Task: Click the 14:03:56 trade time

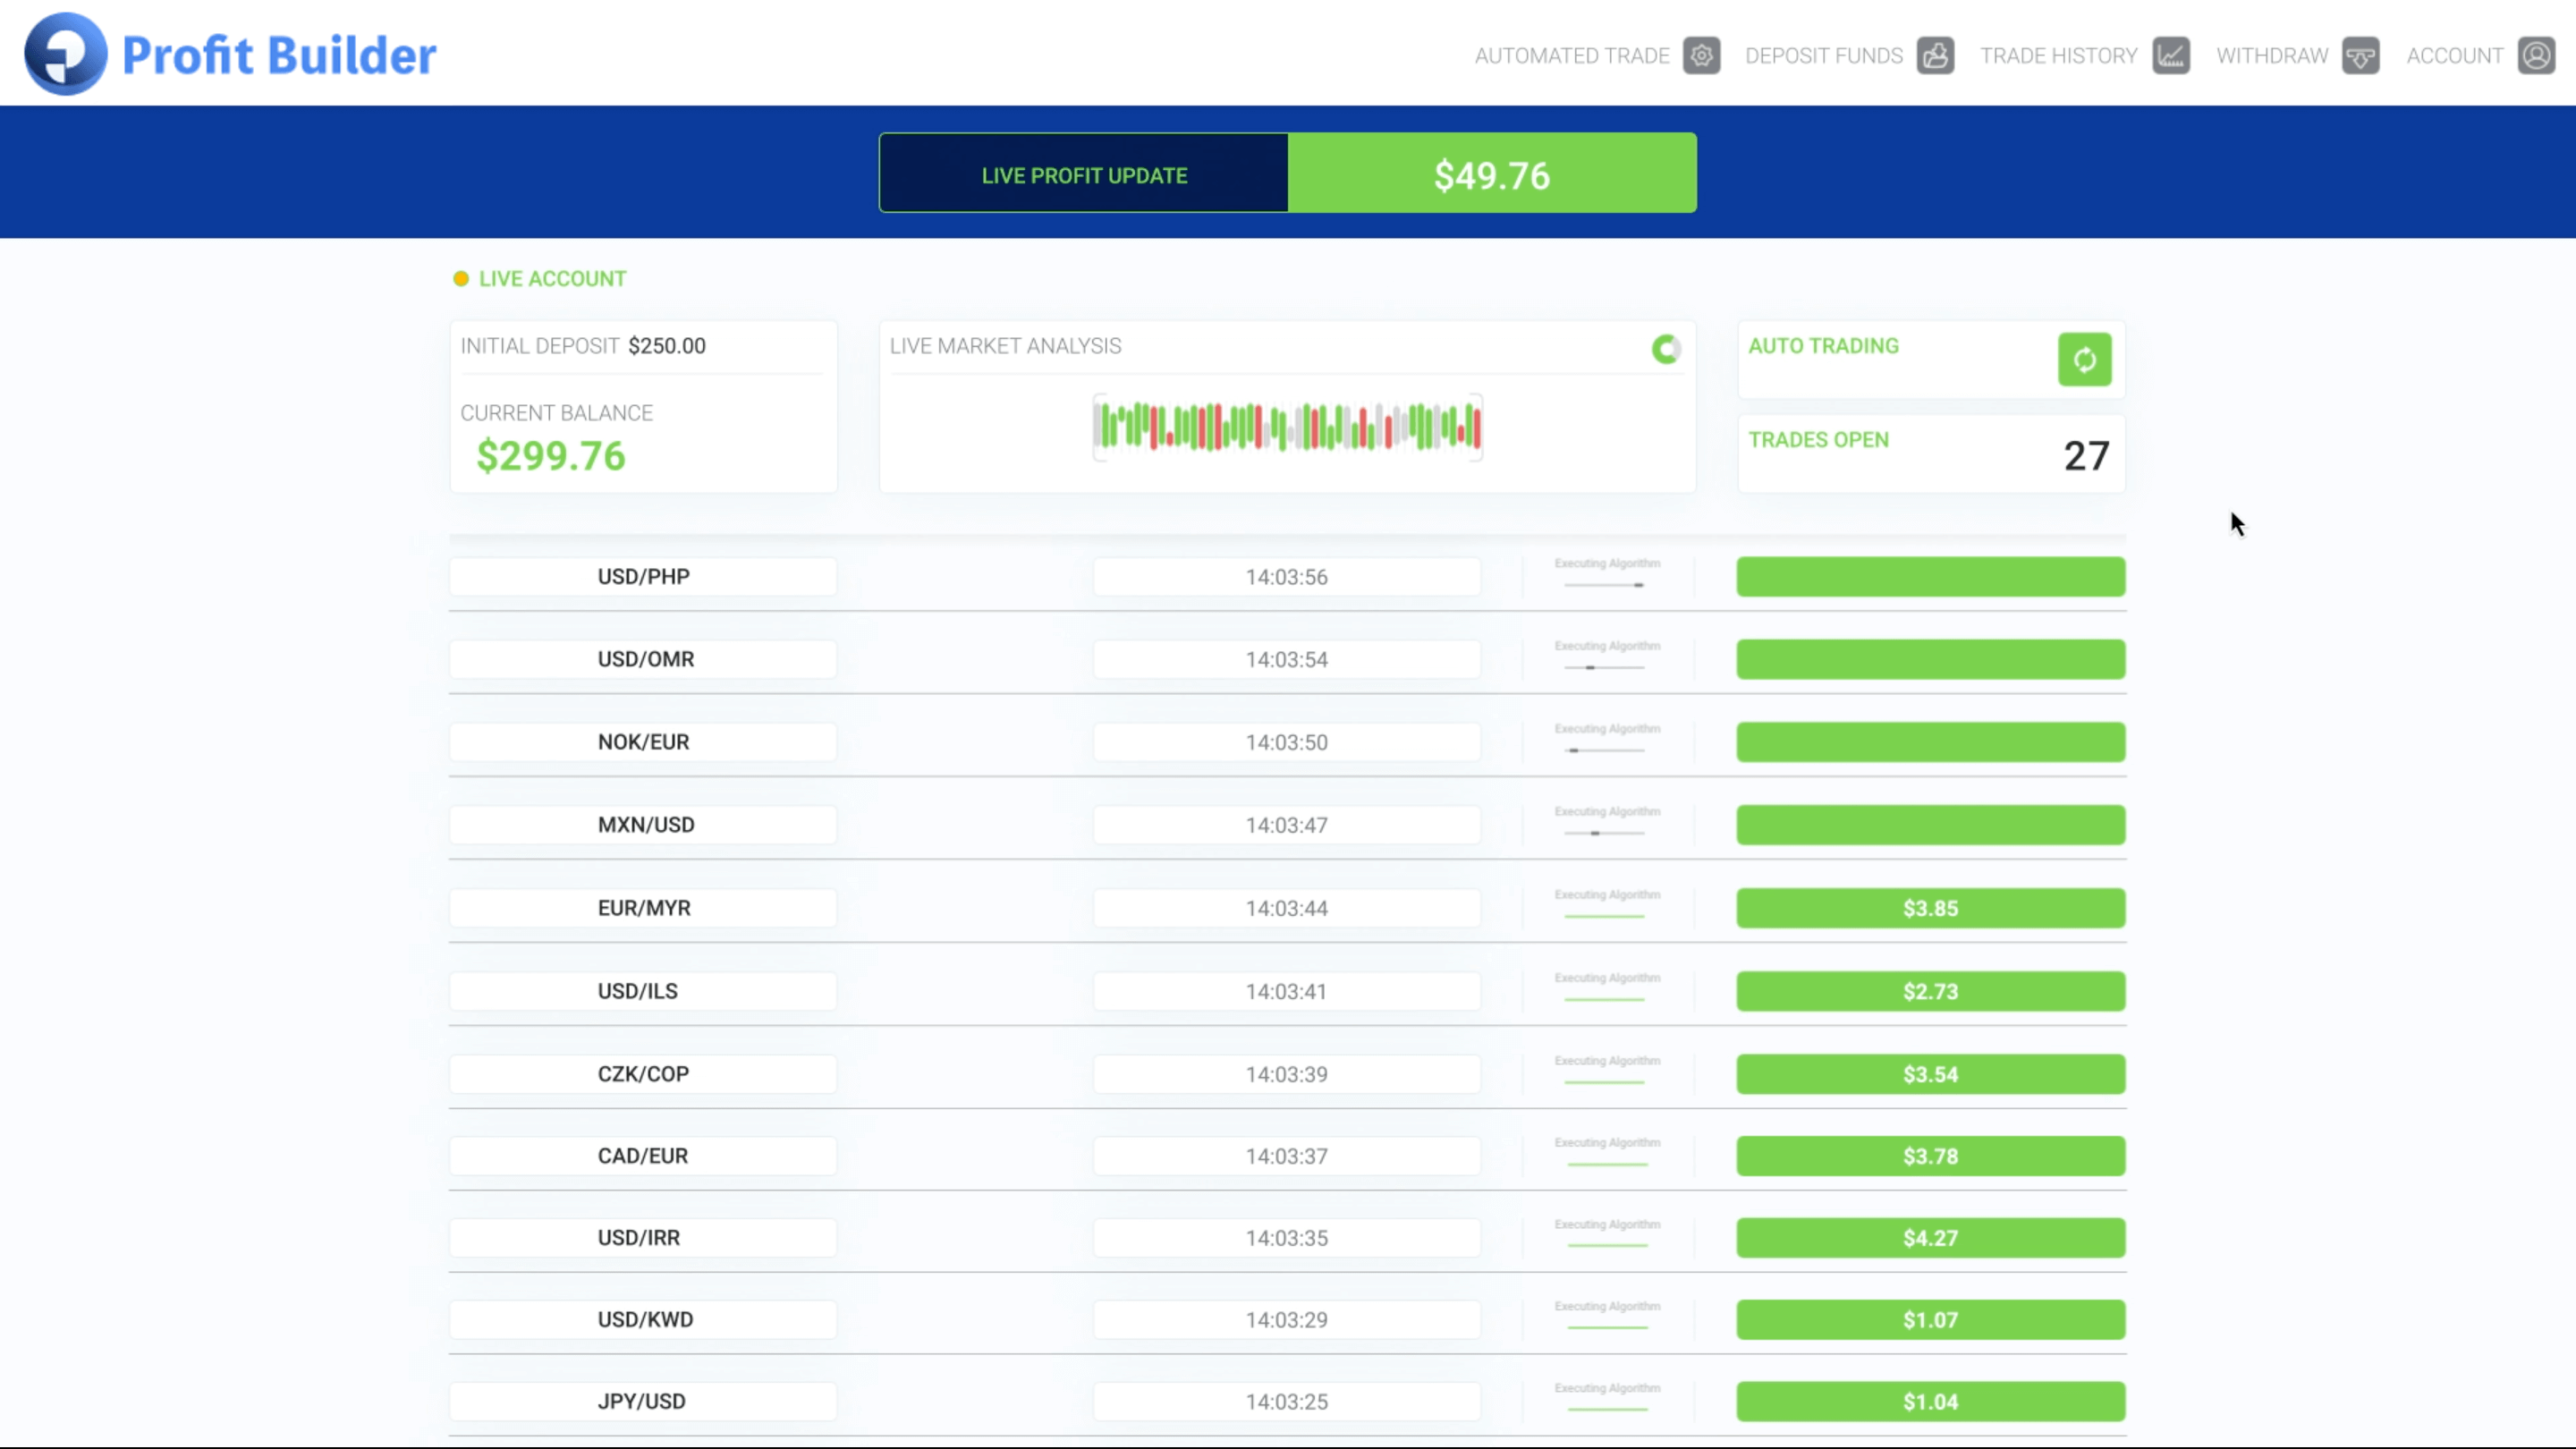Action: 1287,577
